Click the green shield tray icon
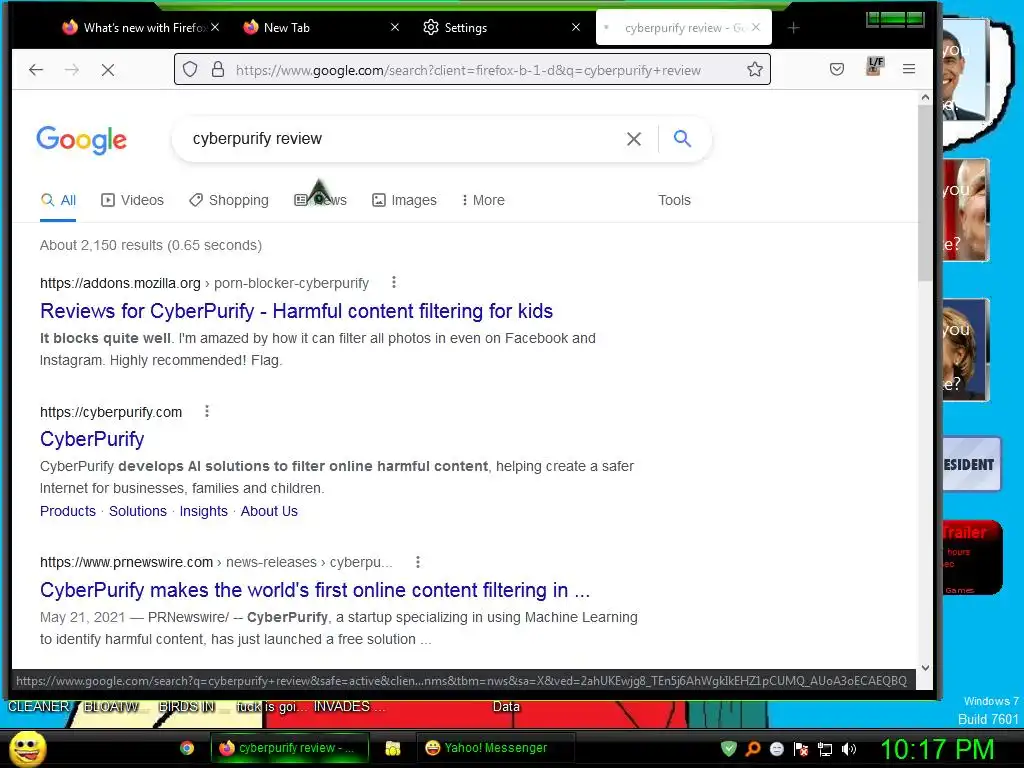Image resolution: width=1024 pixels, height=768 pixels. 729,748
